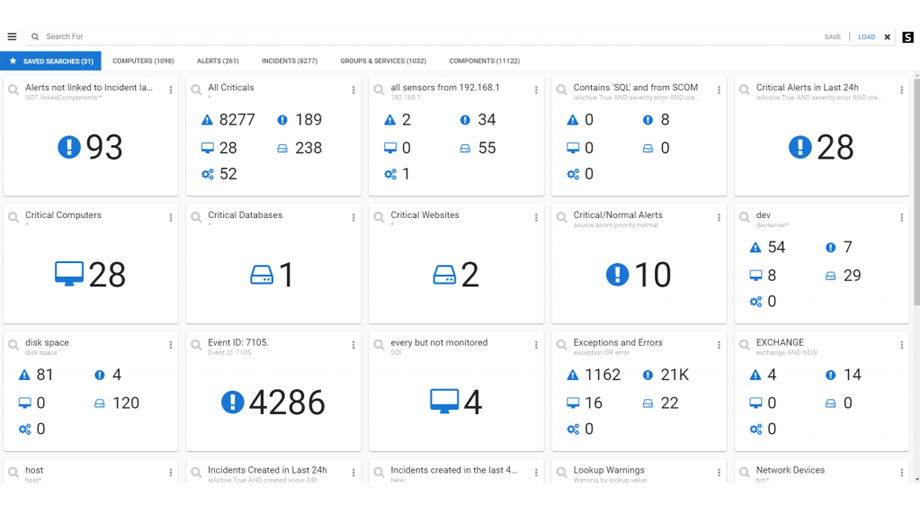The height and width of the screenshot is (518, 920).
Task: Click the every but not monitored title
Action: pos(439,343)
